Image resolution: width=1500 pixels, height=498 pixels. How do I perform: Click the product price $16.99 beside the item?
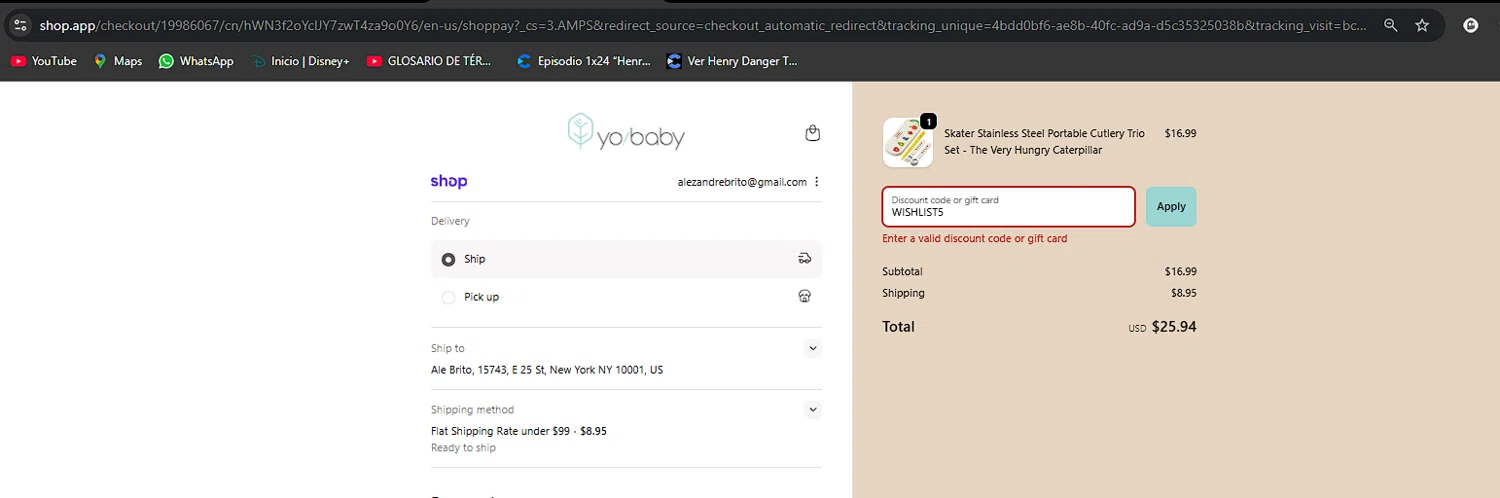[x=1180, y=133]
